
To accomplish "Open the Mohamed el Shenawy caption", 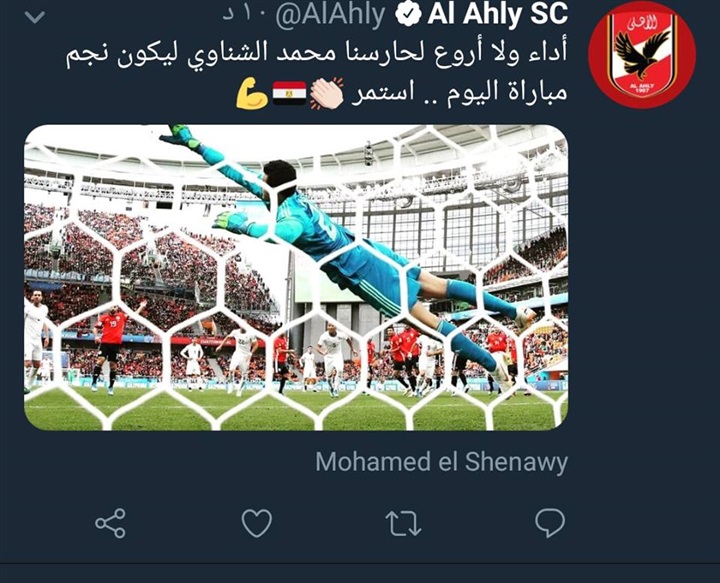I will tap(442, 462).
